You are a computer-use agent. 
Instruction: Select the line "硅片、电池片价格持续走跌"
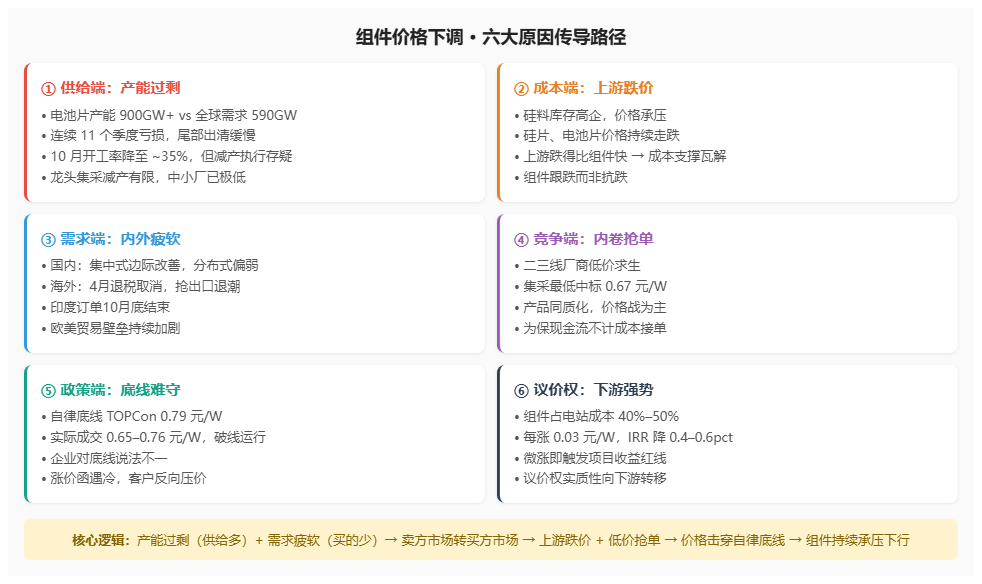click(597, 135)
